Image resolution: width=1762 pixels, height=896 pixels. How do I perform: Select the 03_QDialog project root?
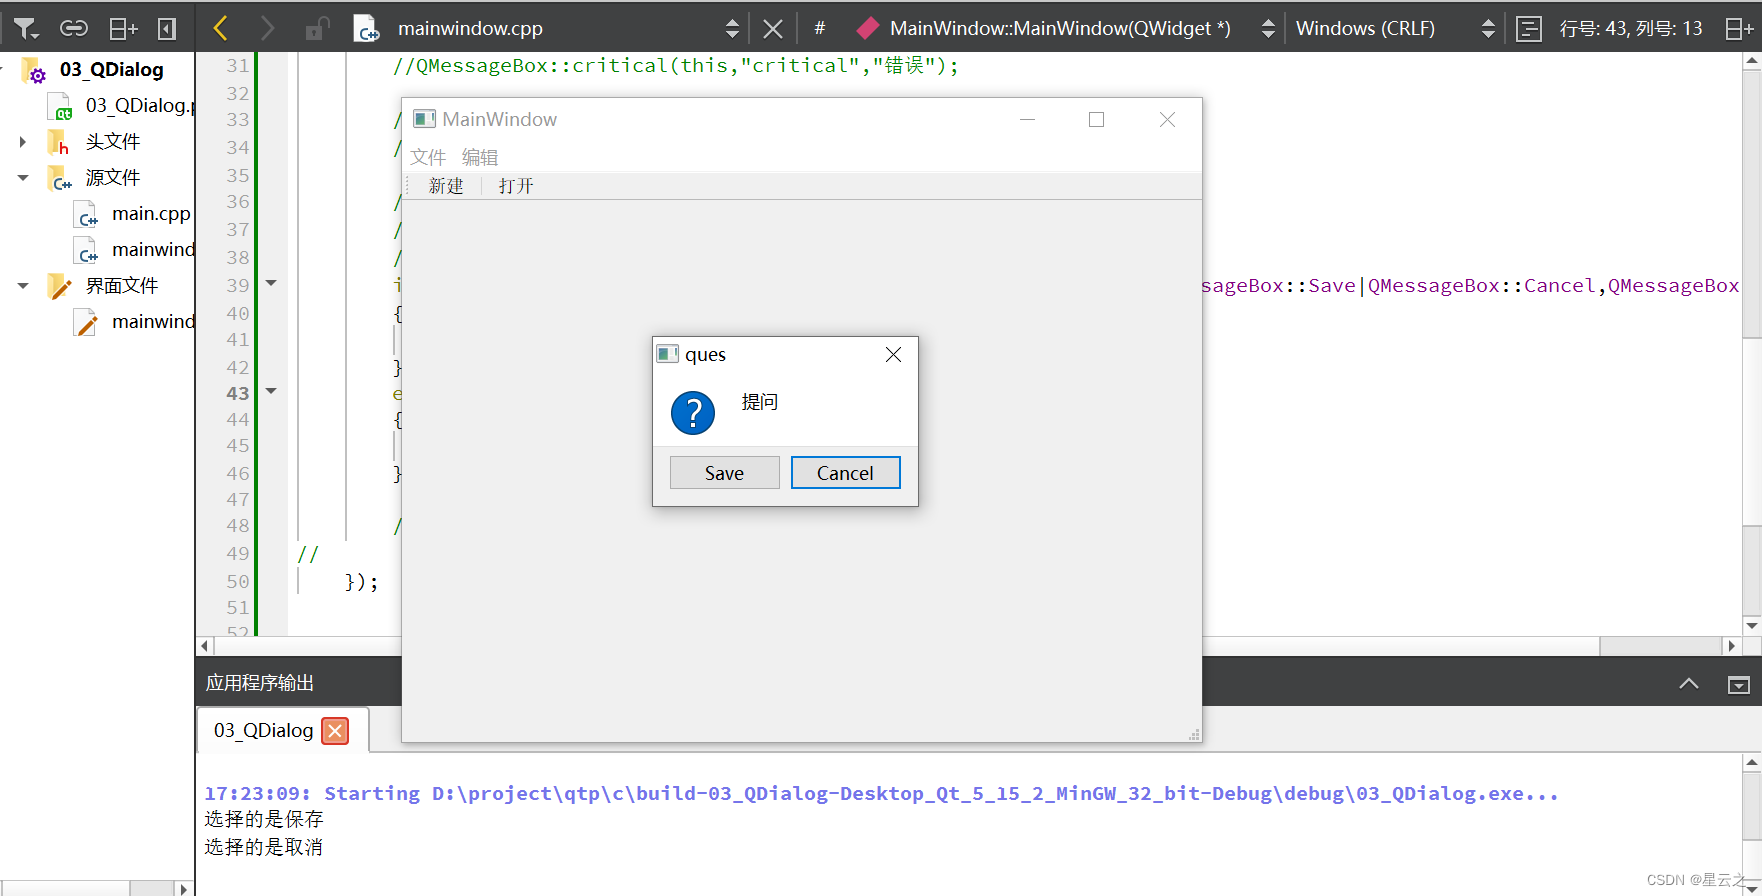[111, 69]
